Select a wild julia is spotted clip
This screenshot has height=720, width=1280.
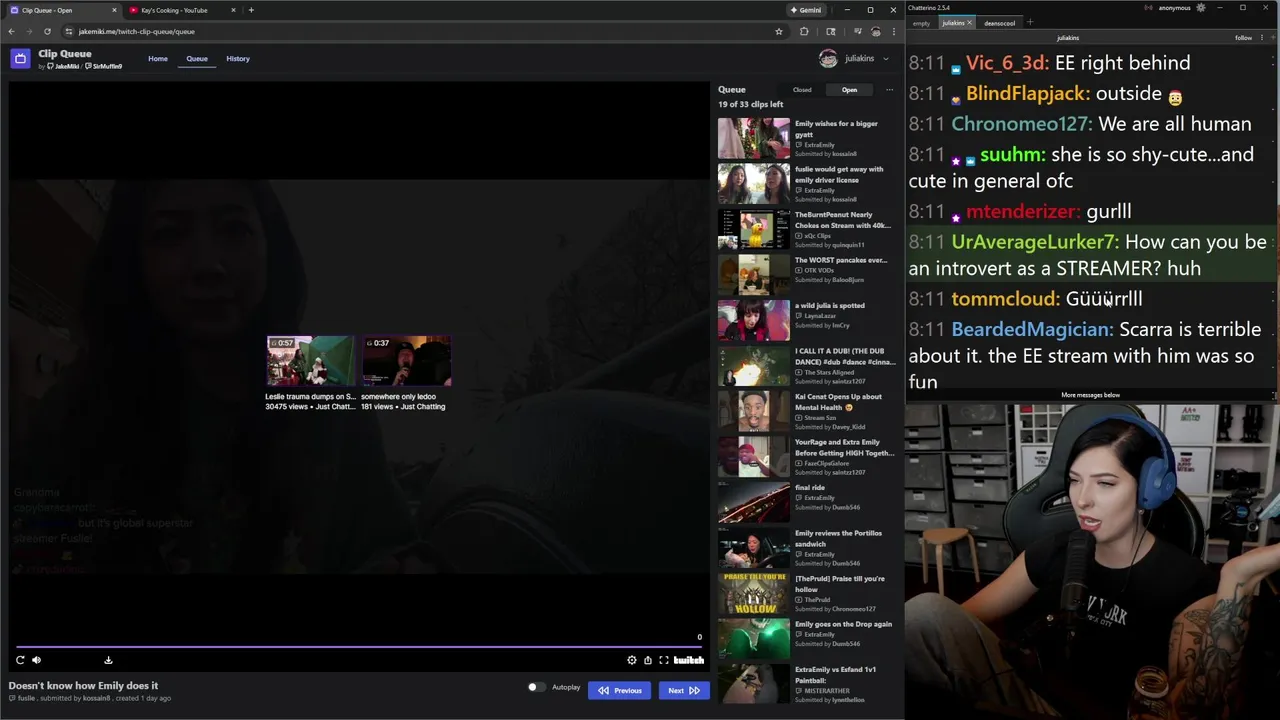pyautogui.click(x=806, y=320)
